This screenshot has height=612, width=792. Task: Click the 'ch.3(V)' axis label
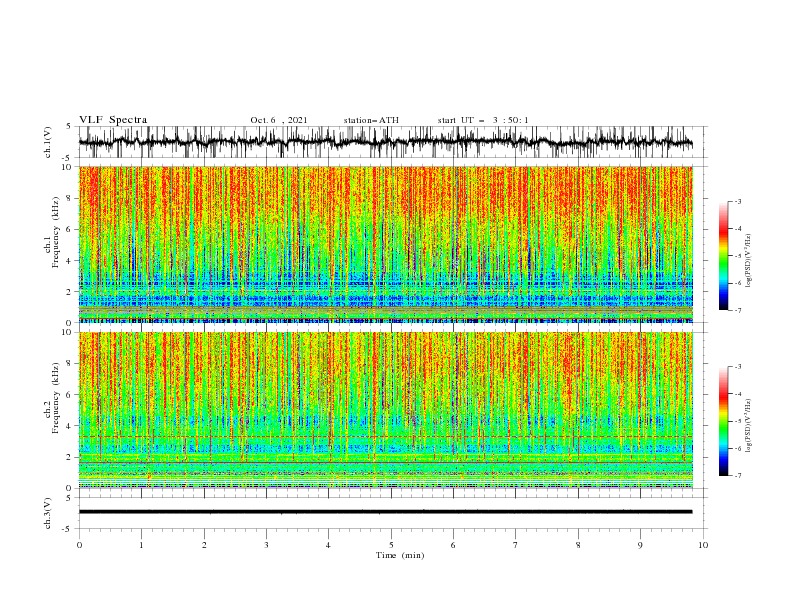(48, 513)
